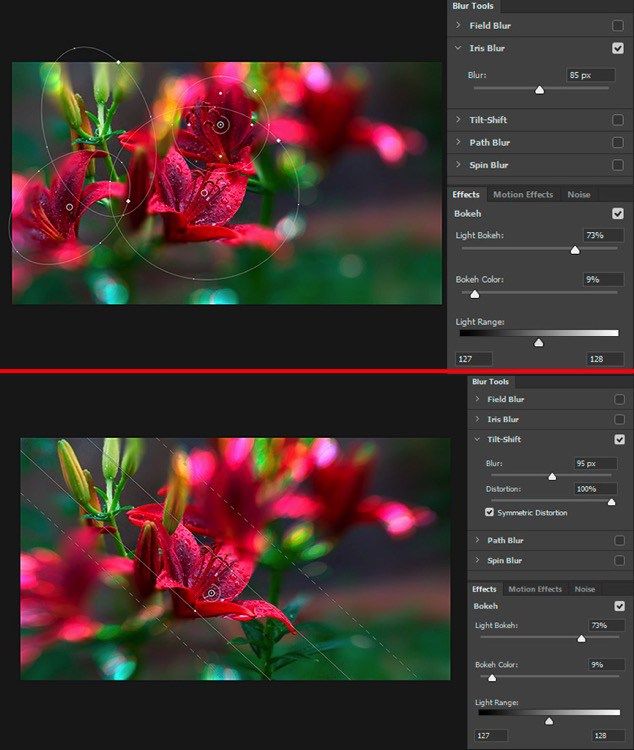Click the Distortion slider handle
The image size is (634, 750).
coord(611,502)
